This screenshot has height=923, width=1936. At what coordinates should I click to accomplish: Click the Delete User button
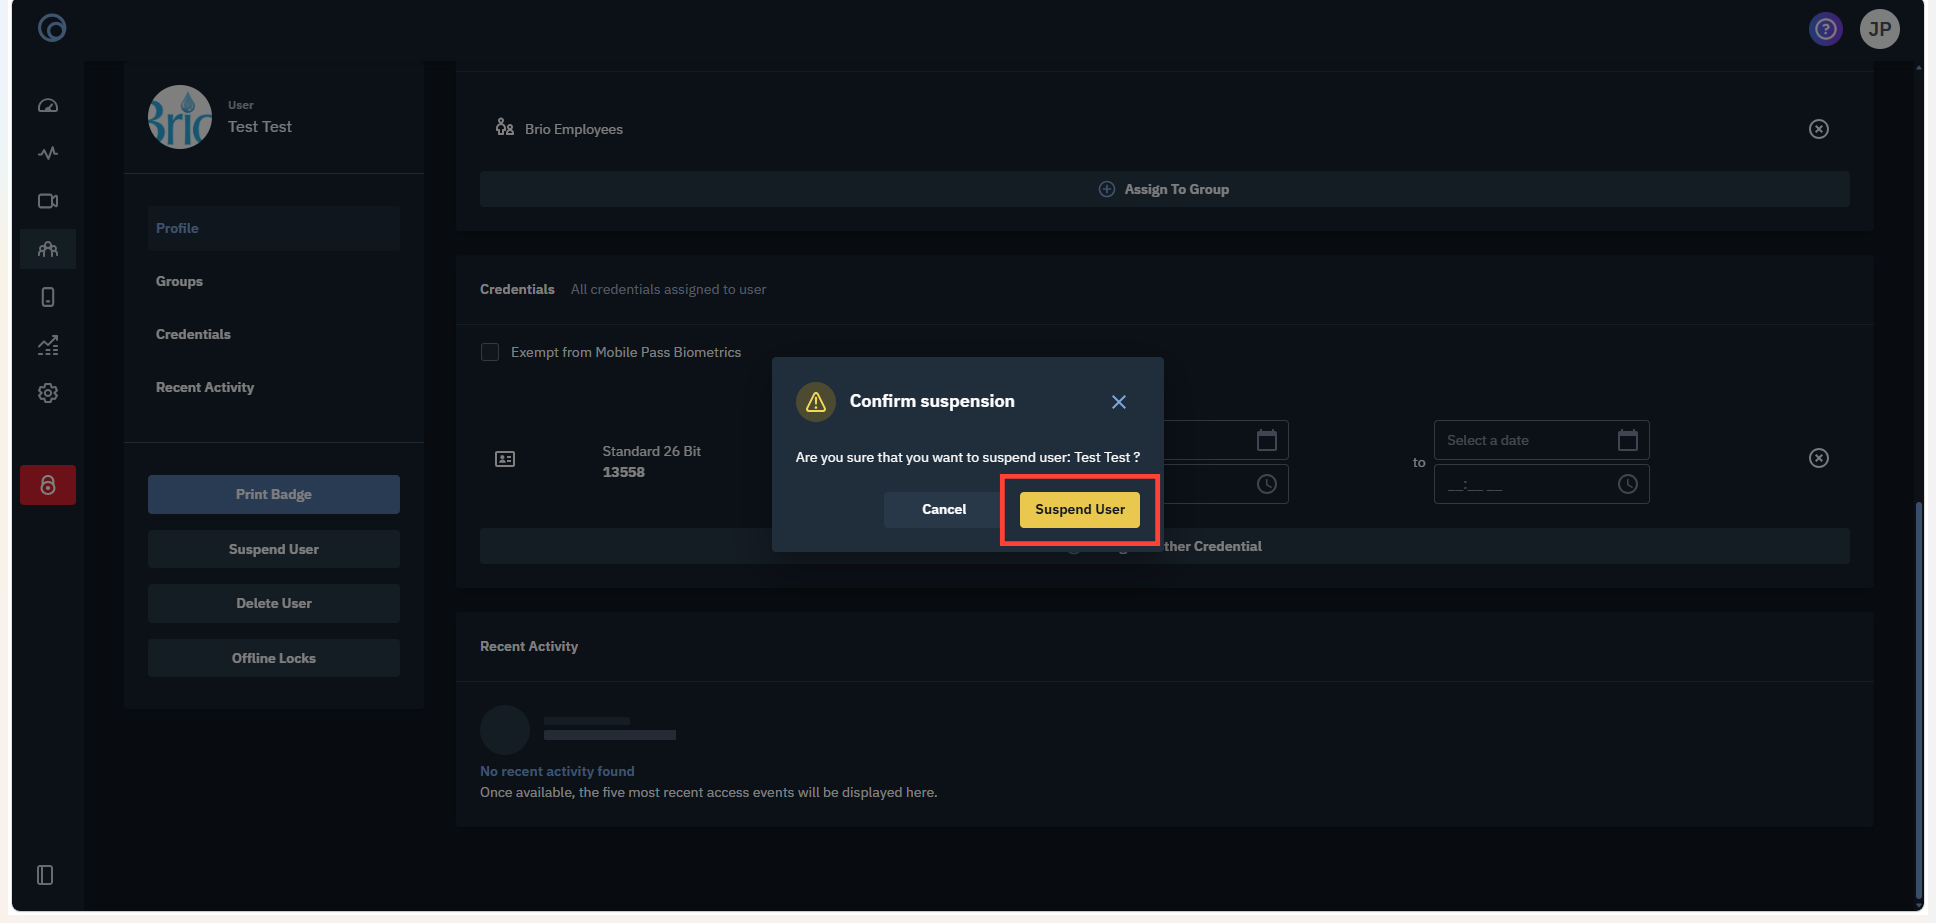(274, 603)
